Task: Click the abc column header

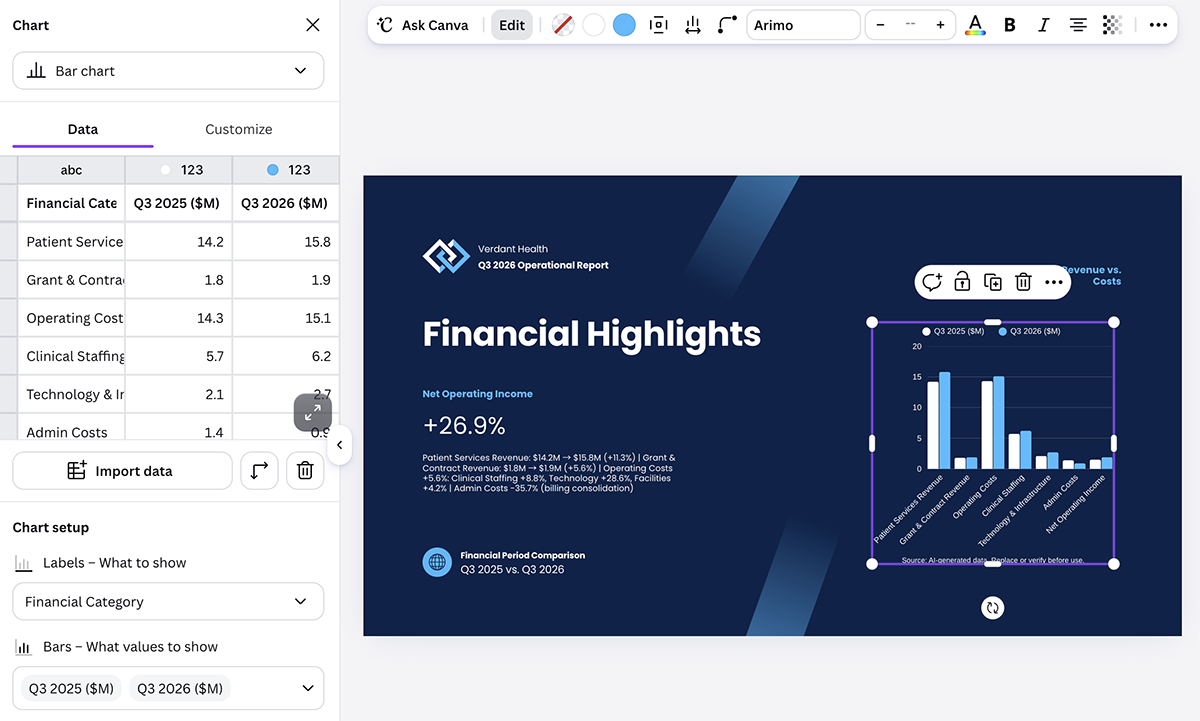Action: point(71,170)
